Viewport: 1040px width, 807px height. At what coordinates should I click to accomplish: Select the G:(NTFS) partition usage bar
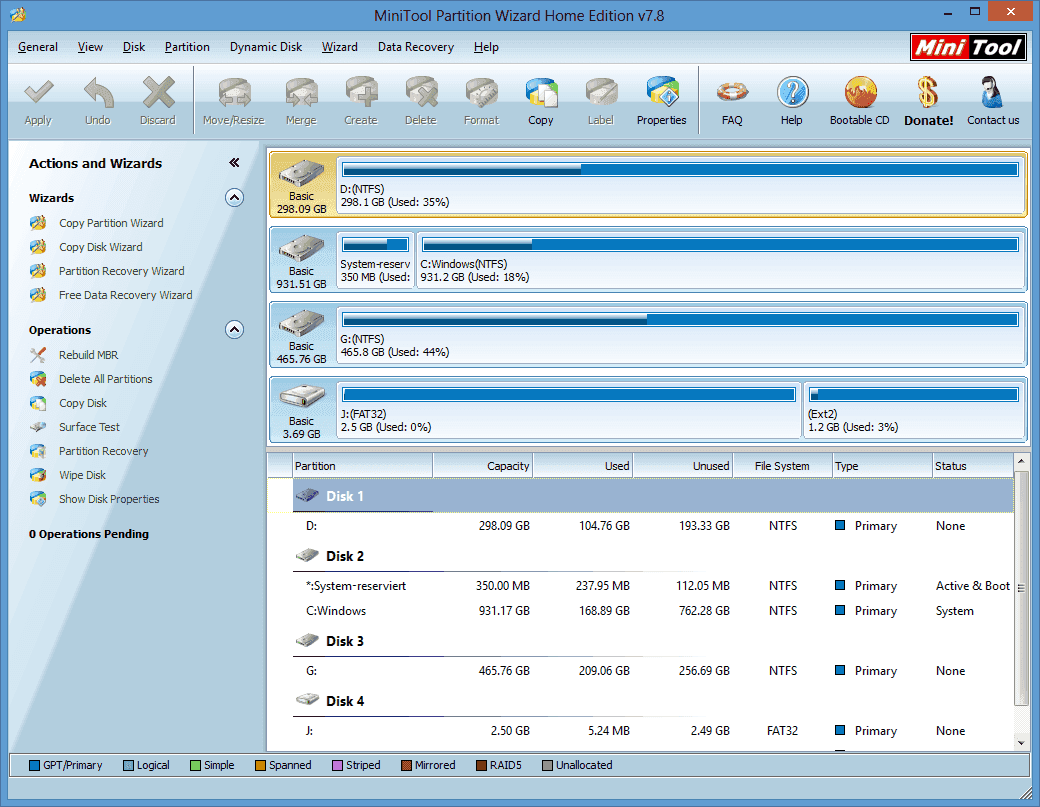tap(681, 320)
